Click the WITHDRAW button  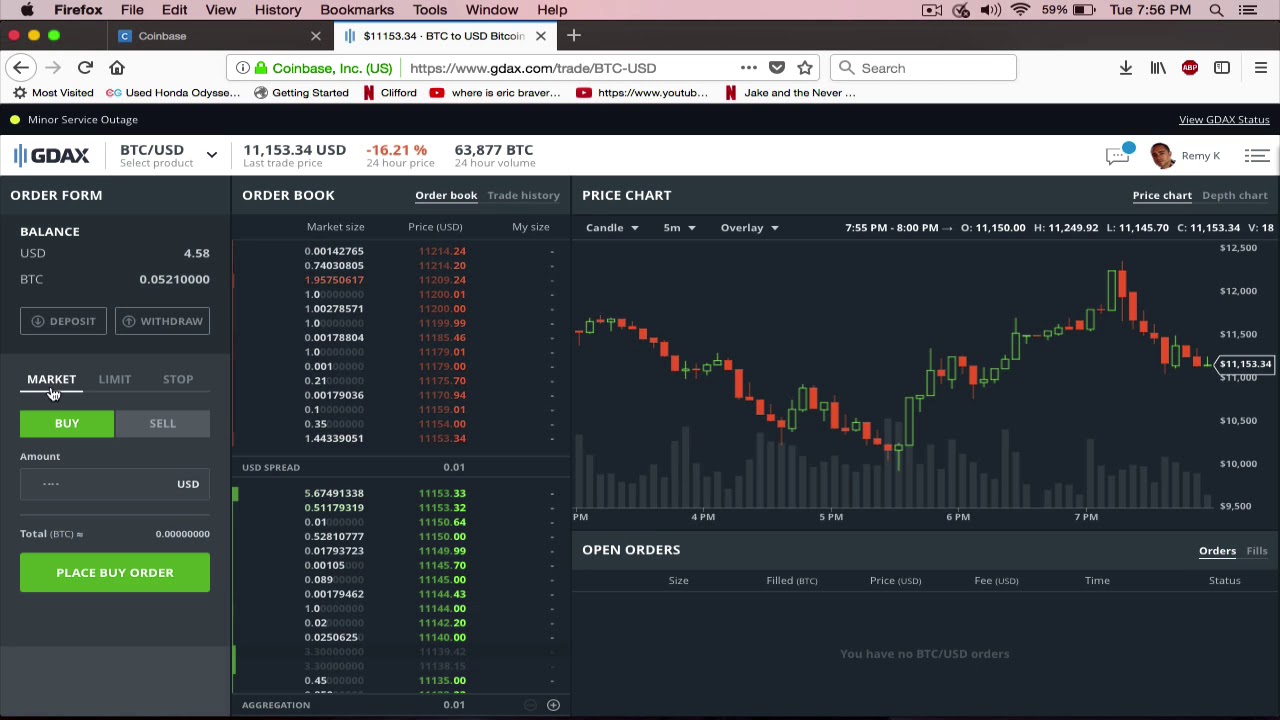click(162, 321)
